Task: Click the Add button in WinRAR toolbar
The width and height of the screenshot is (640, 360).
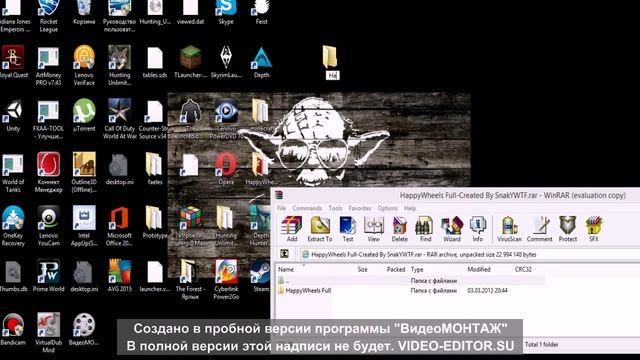Action: (x=291, y=229)
